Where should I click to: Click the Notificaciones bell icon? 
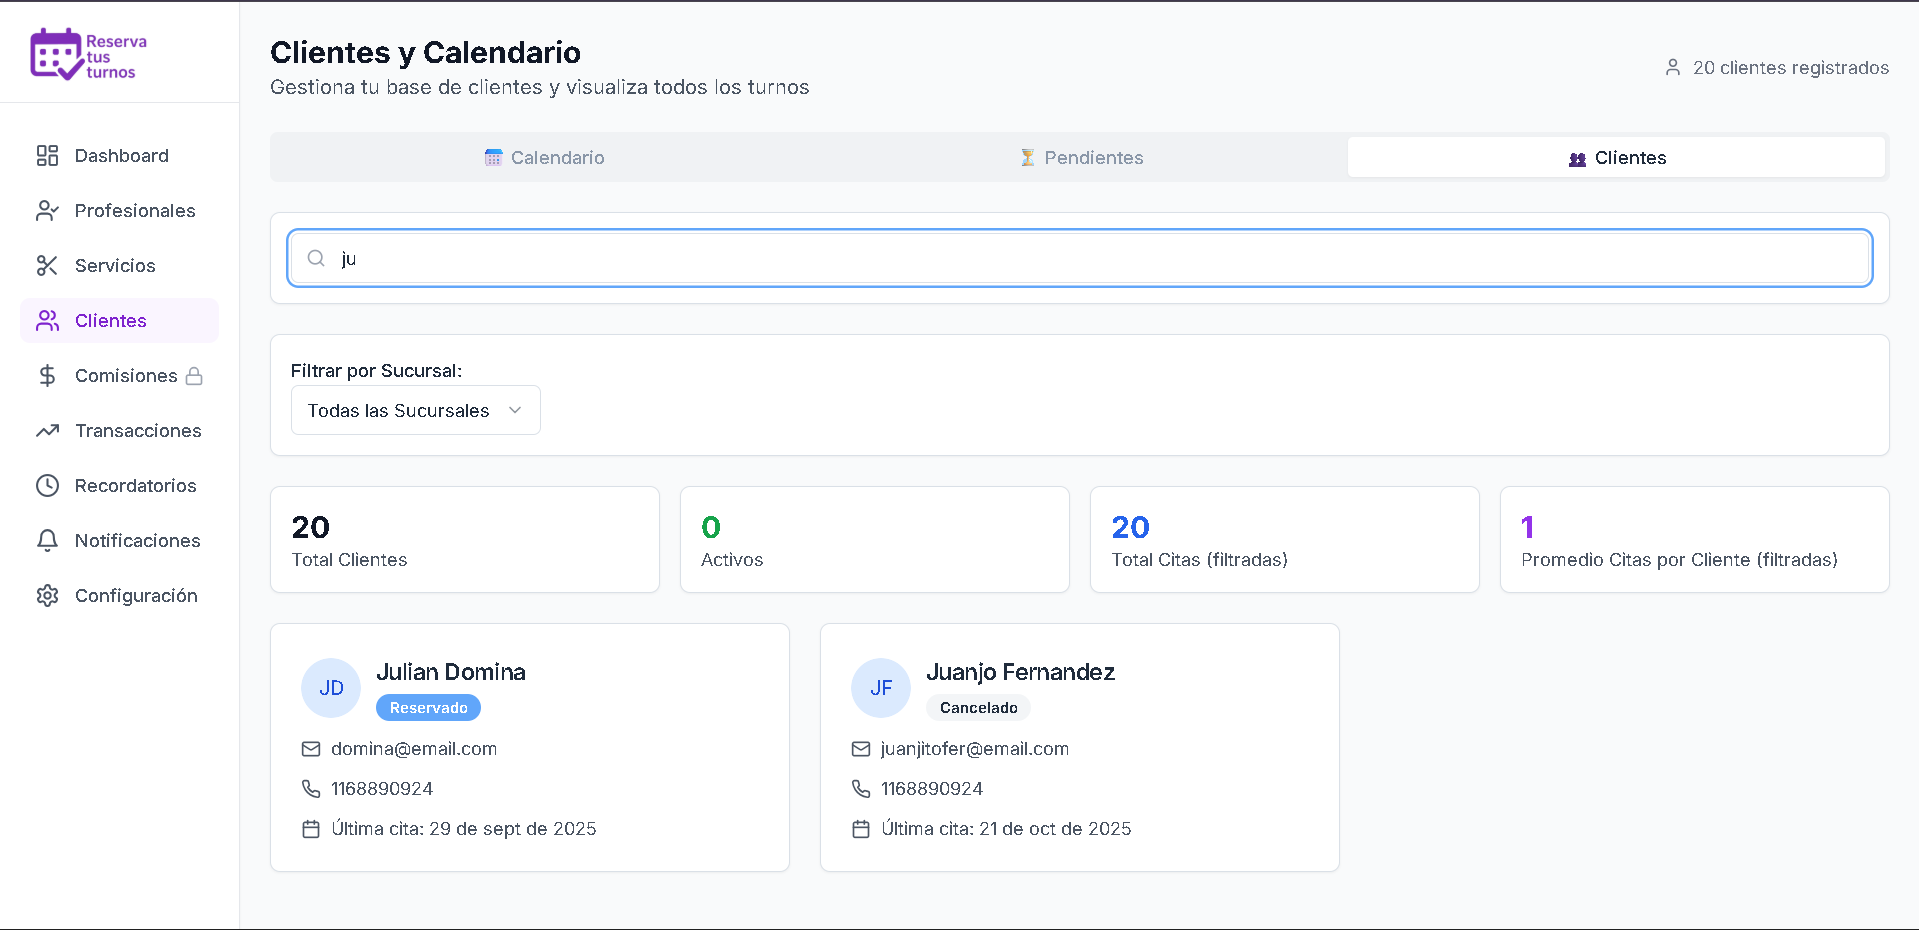point(47,540)
